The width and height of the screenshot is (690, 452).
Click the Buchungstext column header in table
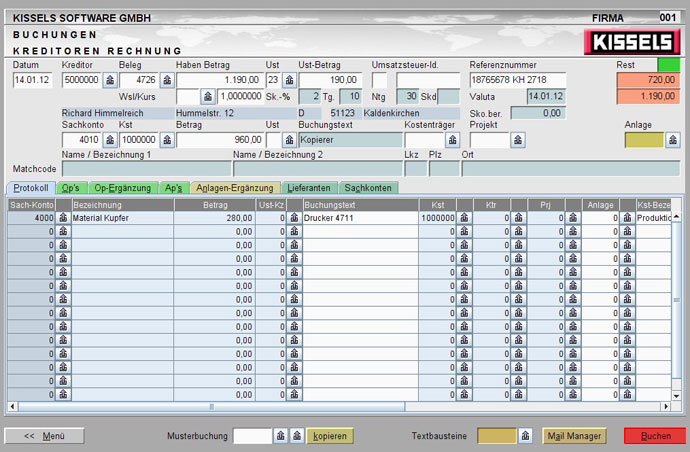coord(360,205)
